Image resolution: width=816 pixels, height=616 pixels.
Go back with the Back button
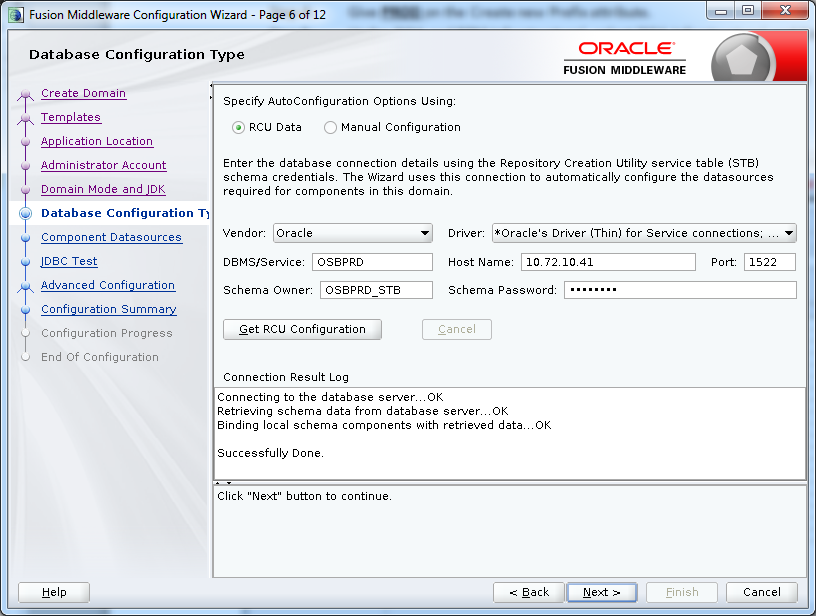point(529,592)
